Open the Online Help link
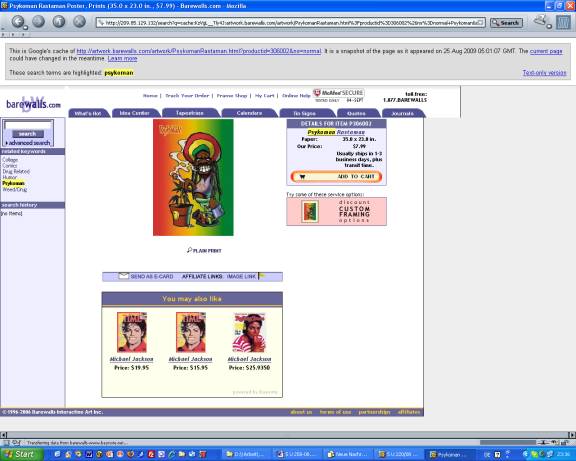 click(x=296, y=96)
